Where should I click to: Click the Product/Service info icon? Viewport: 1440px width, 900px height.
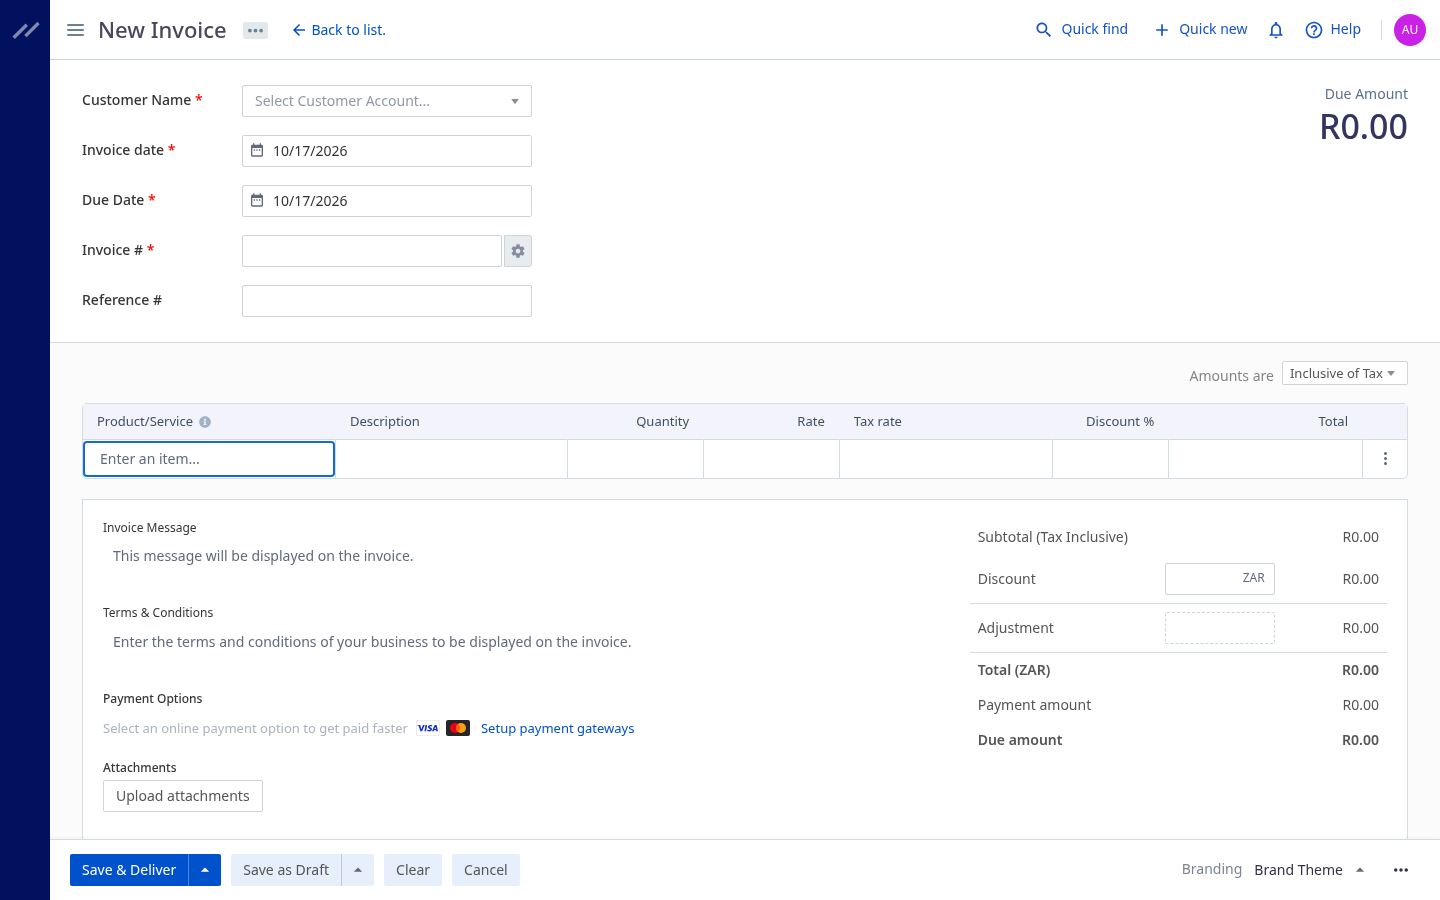(x=205, y=422)
